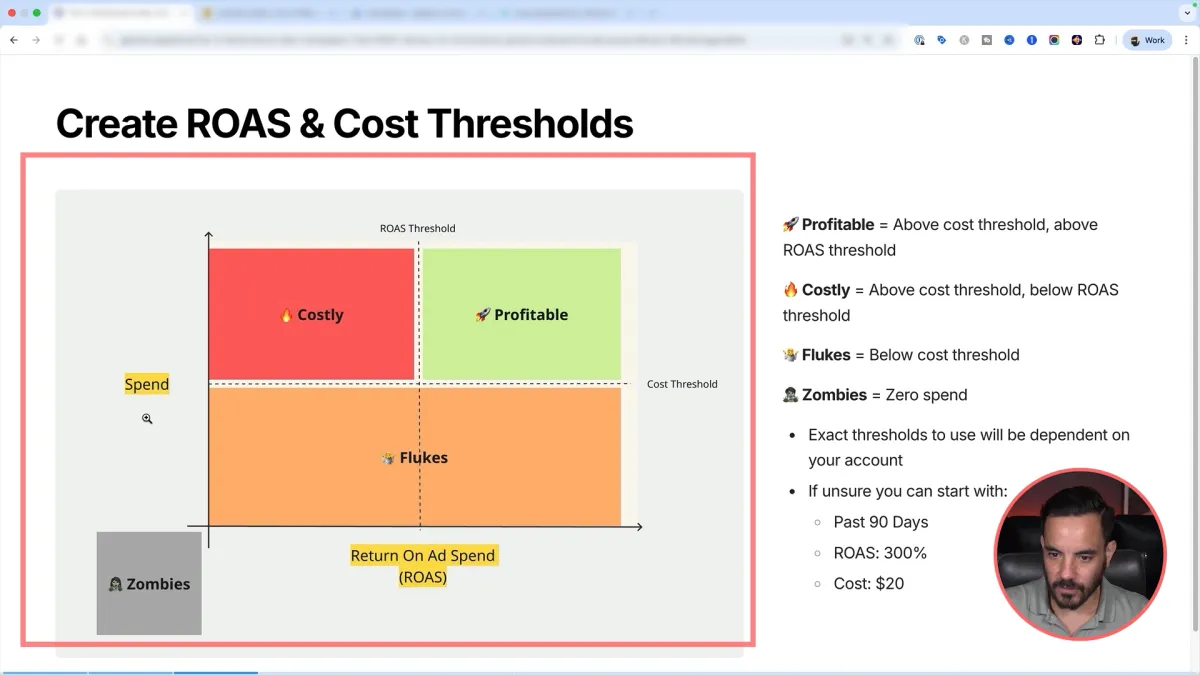Go back with the browser back arrow

(14, 40)
